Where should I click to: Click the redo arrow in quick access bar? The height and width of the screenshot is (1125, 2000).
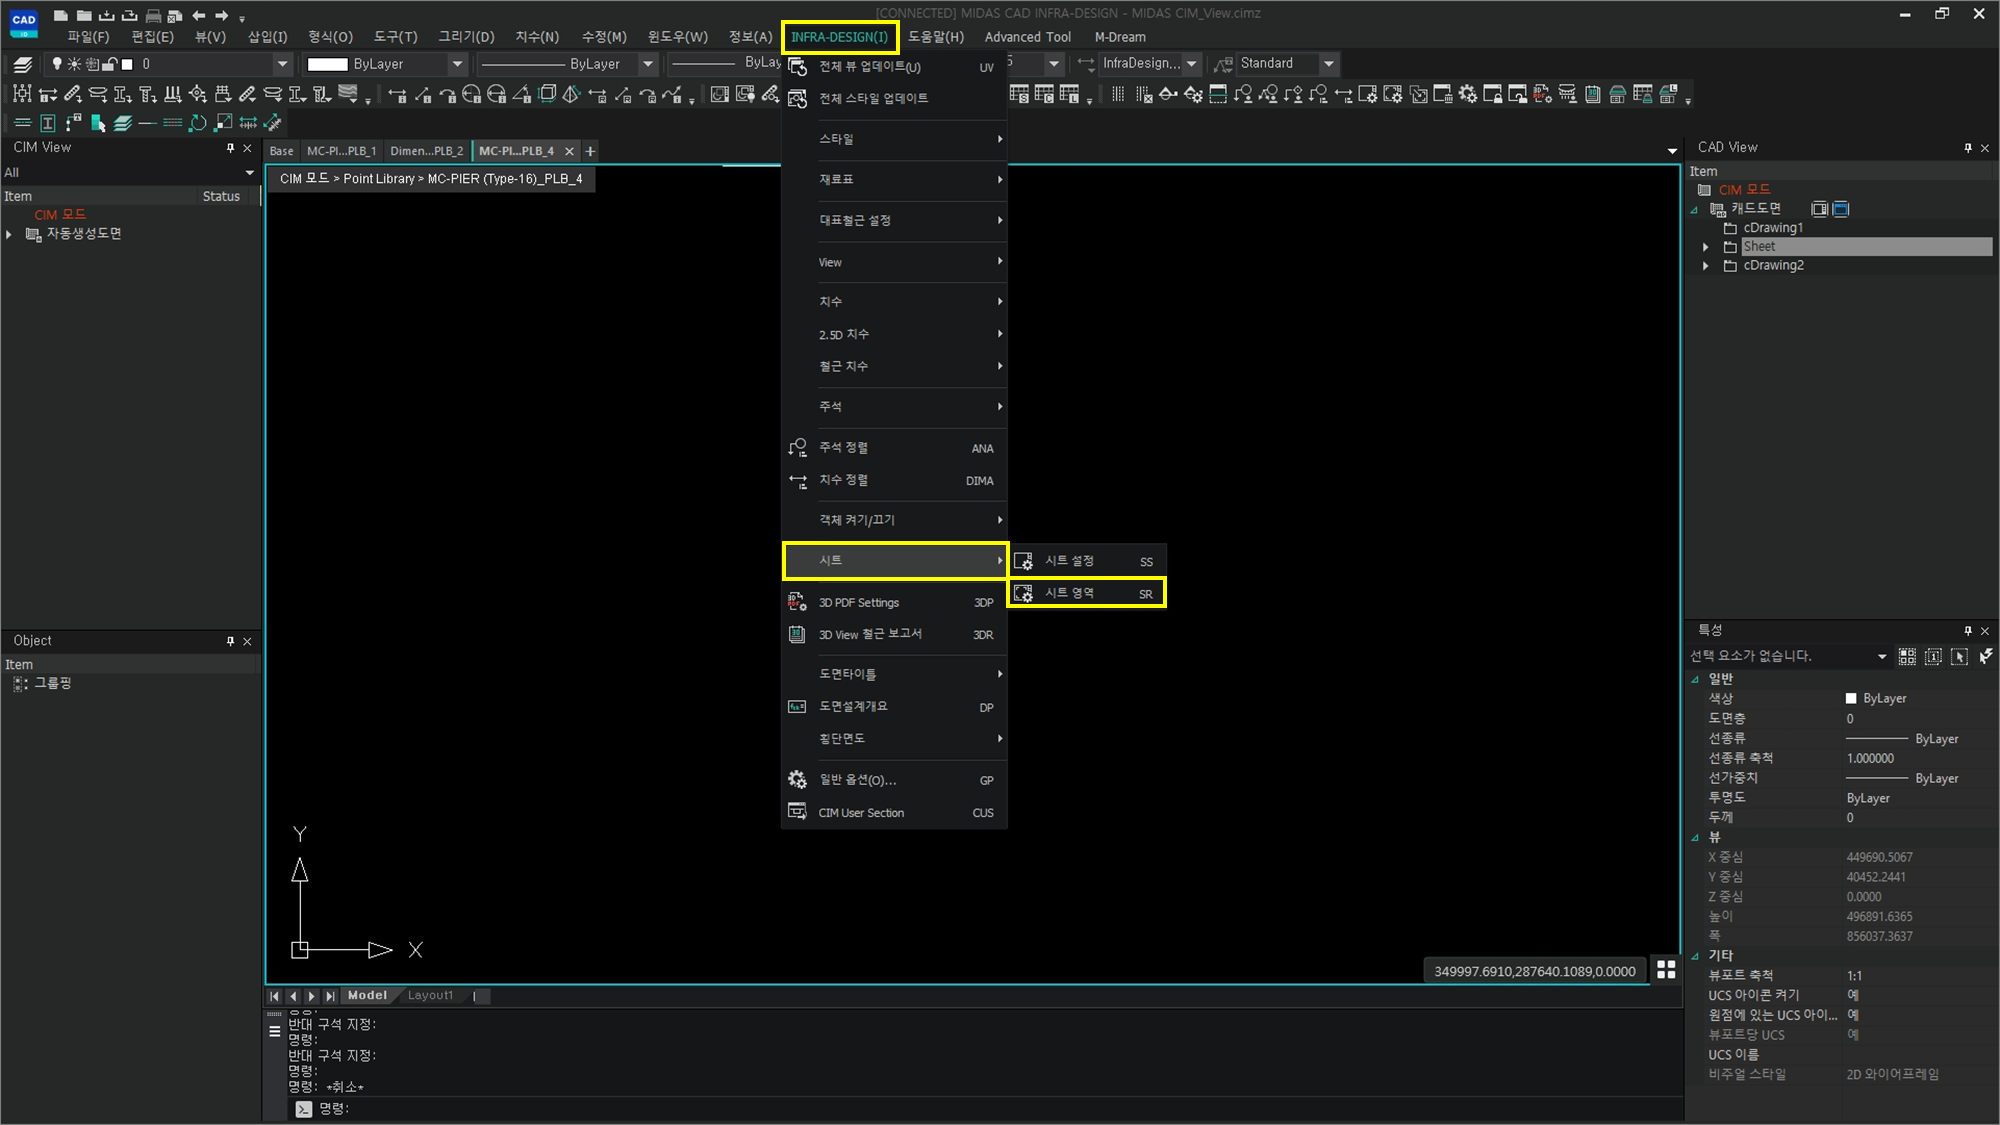point(221,16)
